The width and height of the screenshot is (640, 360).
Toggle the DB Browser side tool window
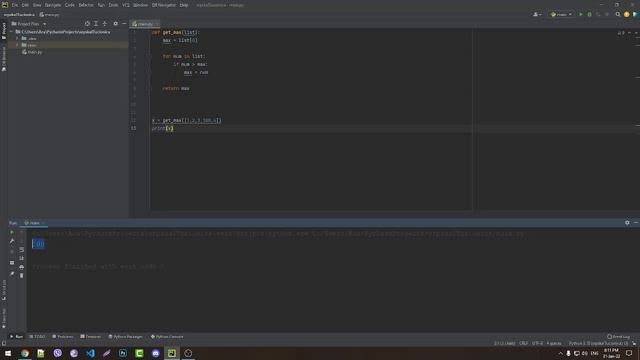(x=4, y=59)
